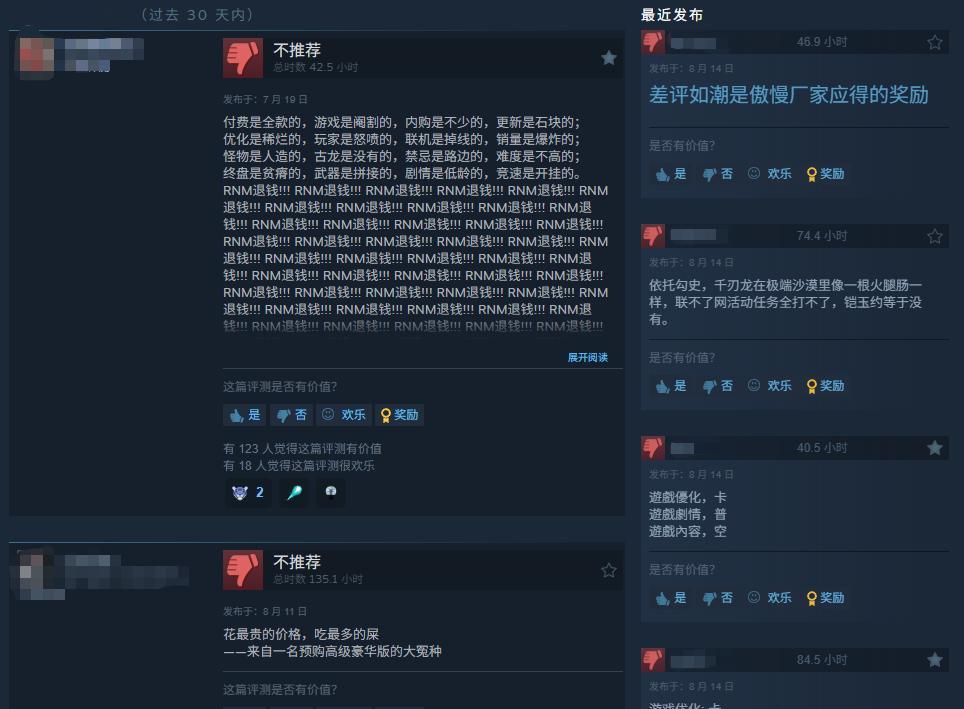The width and height of the screenshot is (964, 709).
Task: Click the star icon on 135.1 hour review
Action: (609, 570)
